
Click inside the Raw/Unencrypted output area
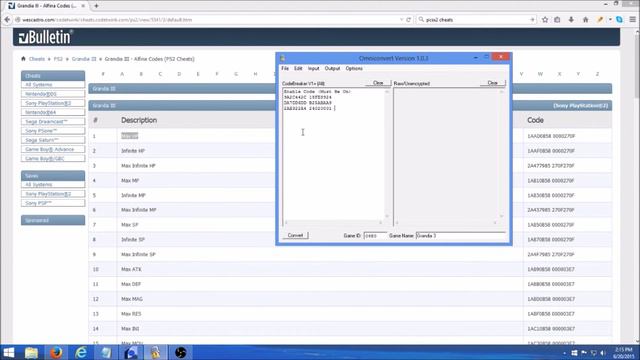click(446, 154)
